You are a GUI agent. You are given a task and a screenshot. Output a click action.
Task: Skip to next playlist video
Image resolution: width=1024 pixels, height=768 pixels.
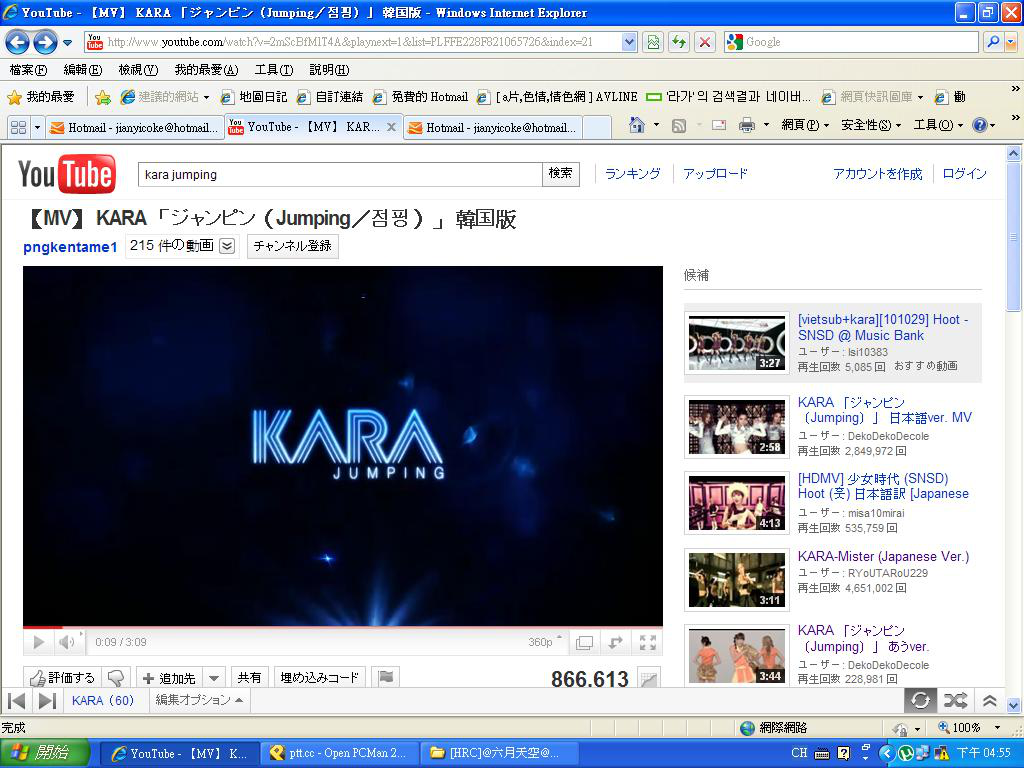click(47, 701)
